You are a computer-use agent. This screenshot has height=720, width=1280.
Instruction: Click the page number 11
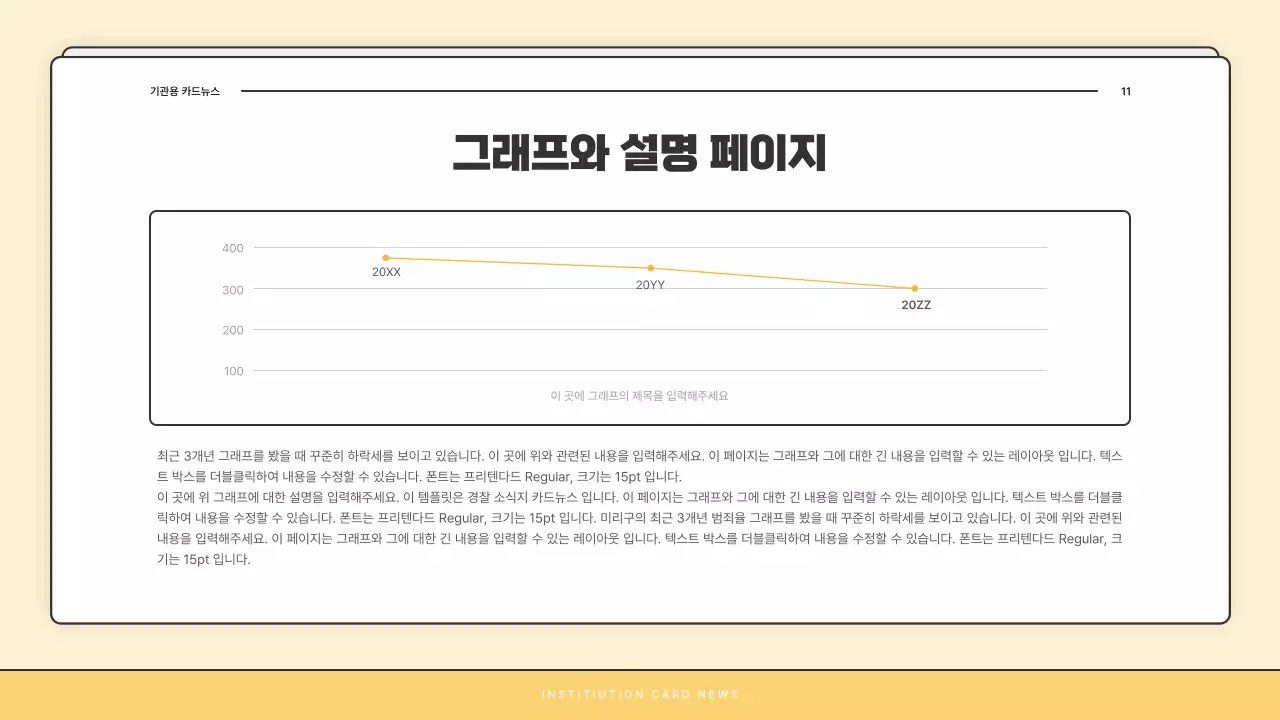point(1125,91)
